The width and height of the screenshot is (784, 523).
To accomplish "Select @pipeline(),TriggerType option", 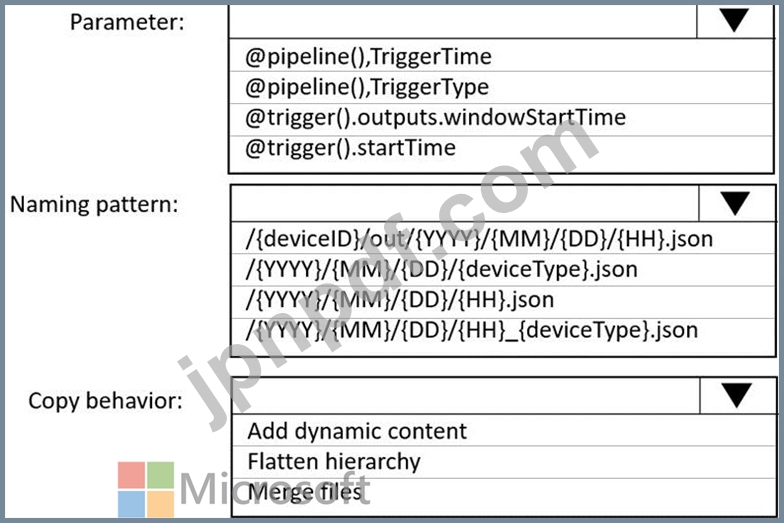I will coord(500,88).
